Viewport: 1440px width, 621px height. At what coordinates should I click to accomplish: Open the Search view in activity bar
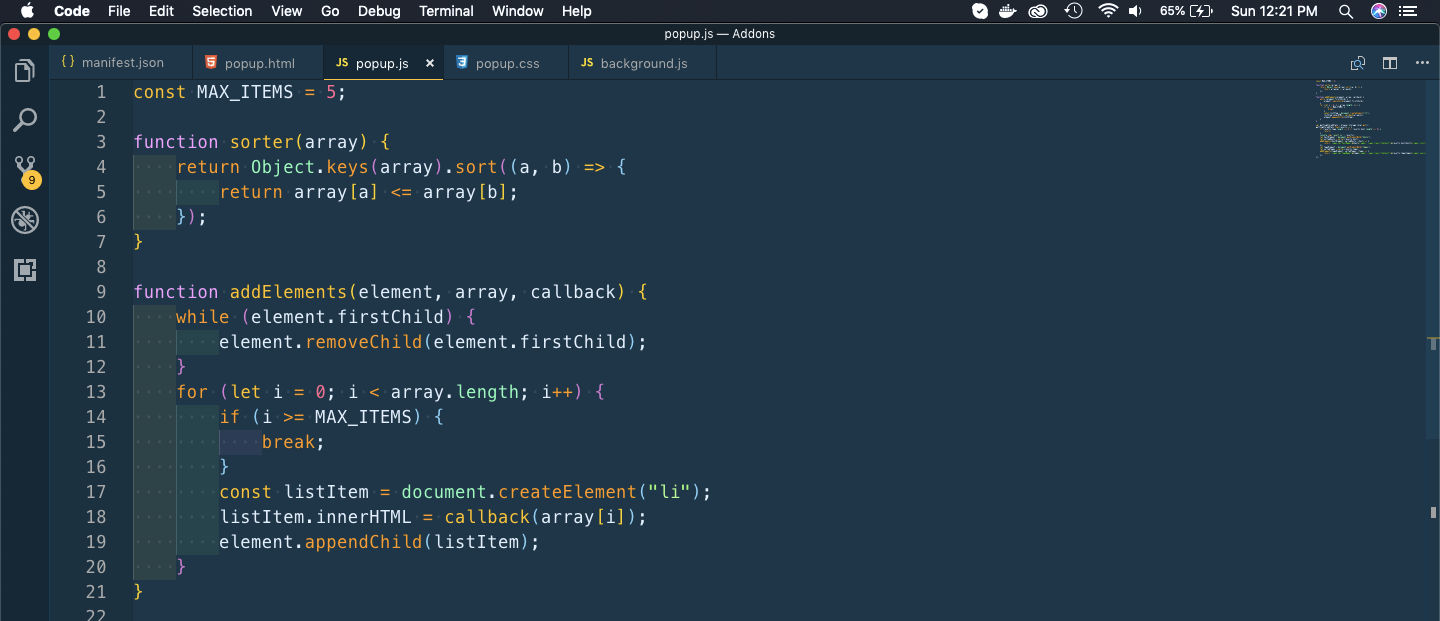coord(25,121)
